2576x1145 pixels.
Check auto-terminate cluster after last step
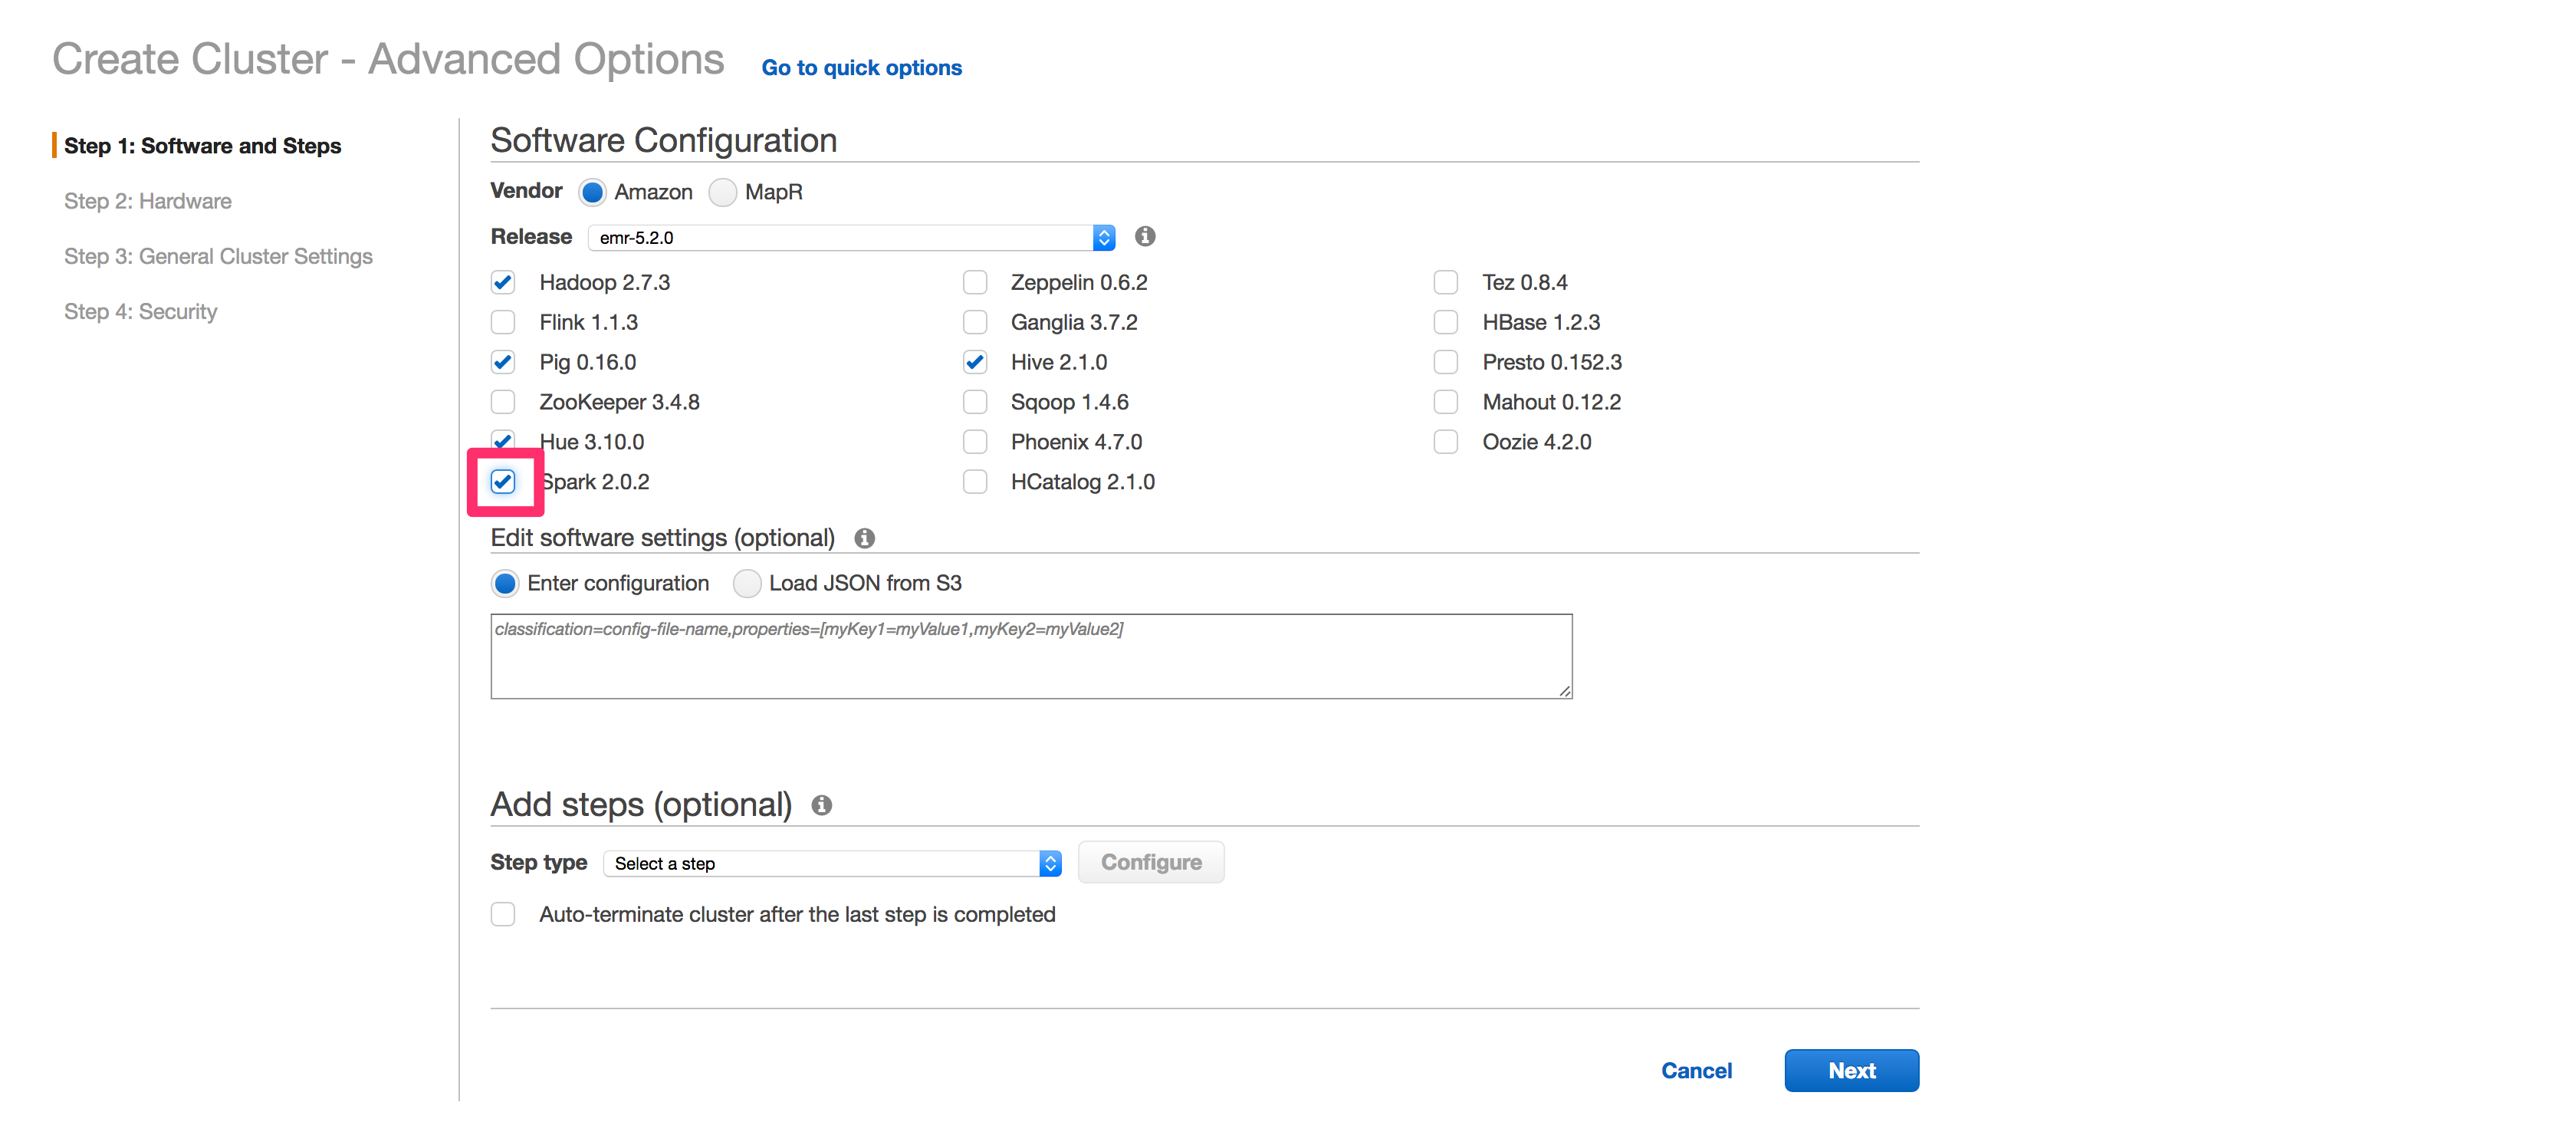tap(503, 914)
